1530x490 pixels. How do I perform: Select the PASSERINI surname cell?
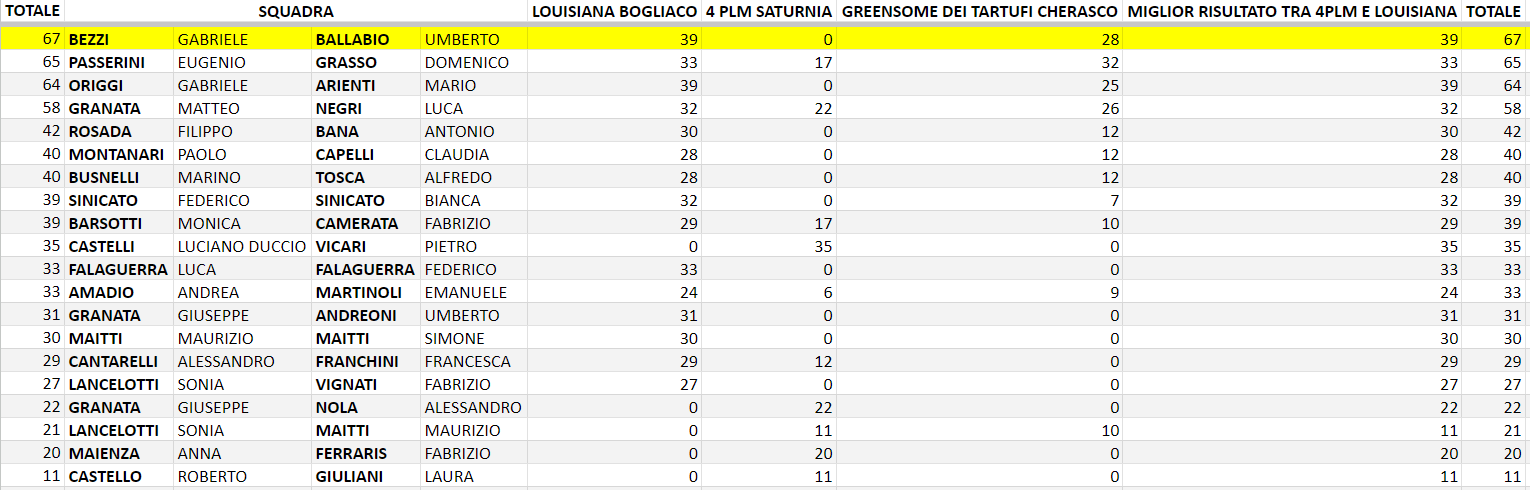(106, 62)
